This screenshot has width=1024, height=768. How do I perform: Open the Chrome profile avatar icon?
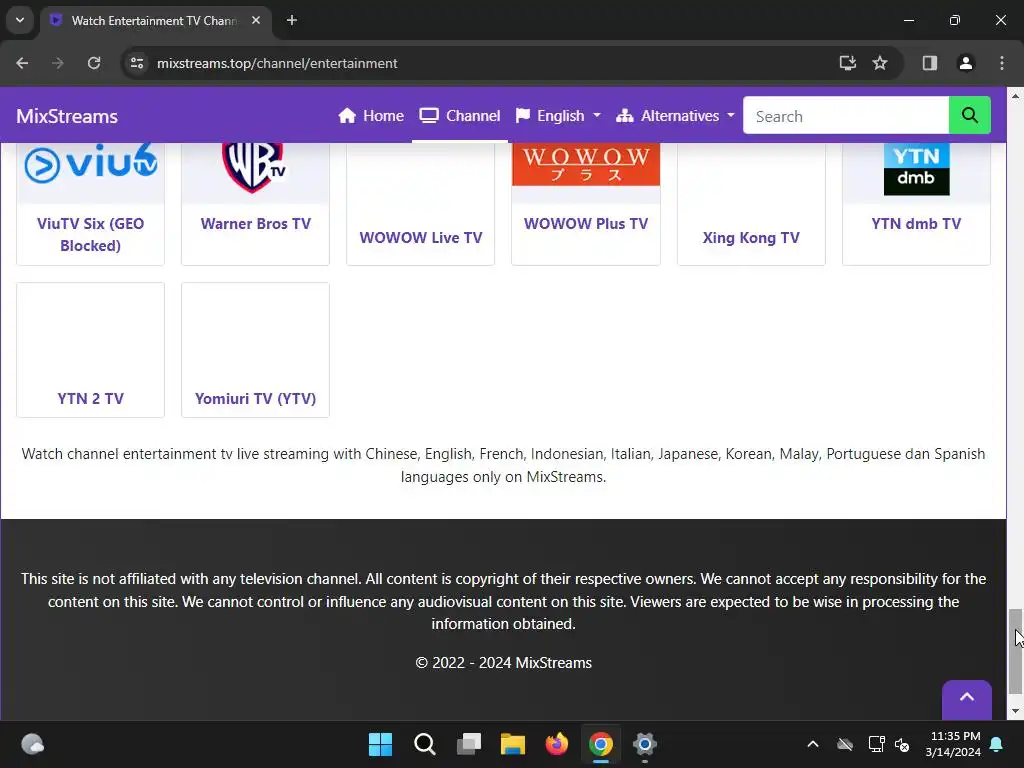[966, 63]
